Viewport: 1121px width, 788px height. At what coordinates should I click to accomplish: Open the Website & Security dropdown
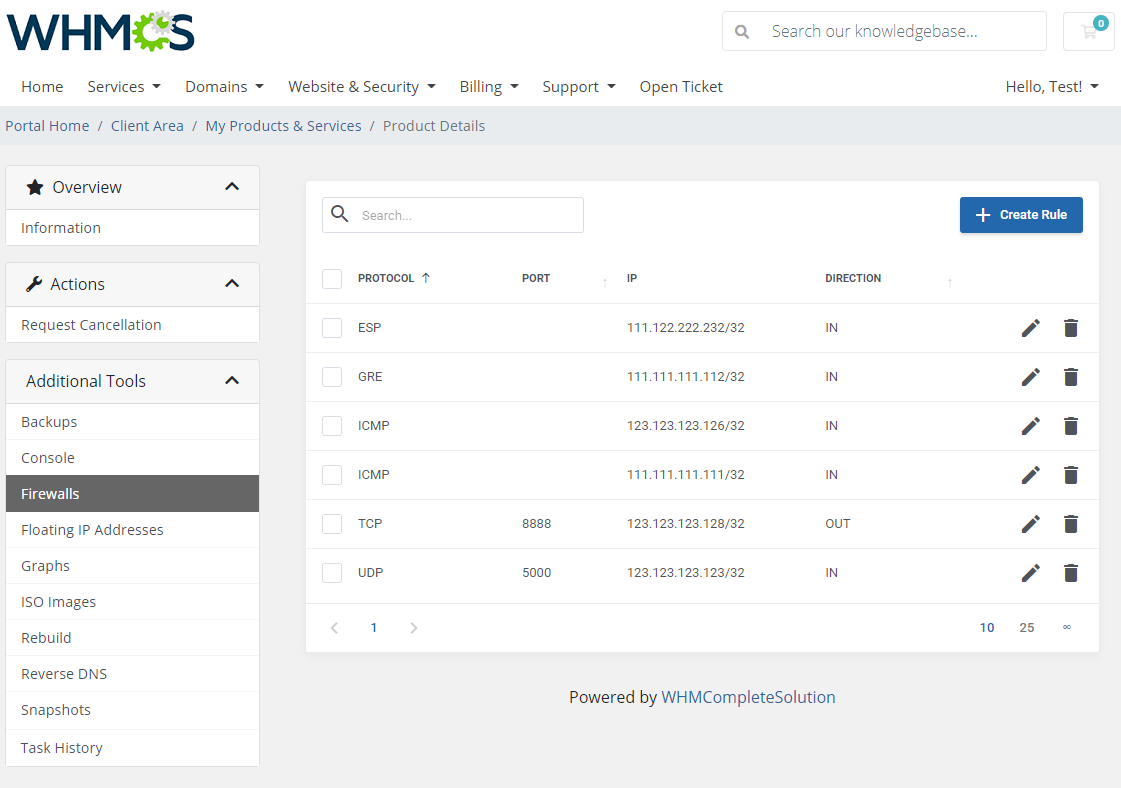(x=362, y=87)
